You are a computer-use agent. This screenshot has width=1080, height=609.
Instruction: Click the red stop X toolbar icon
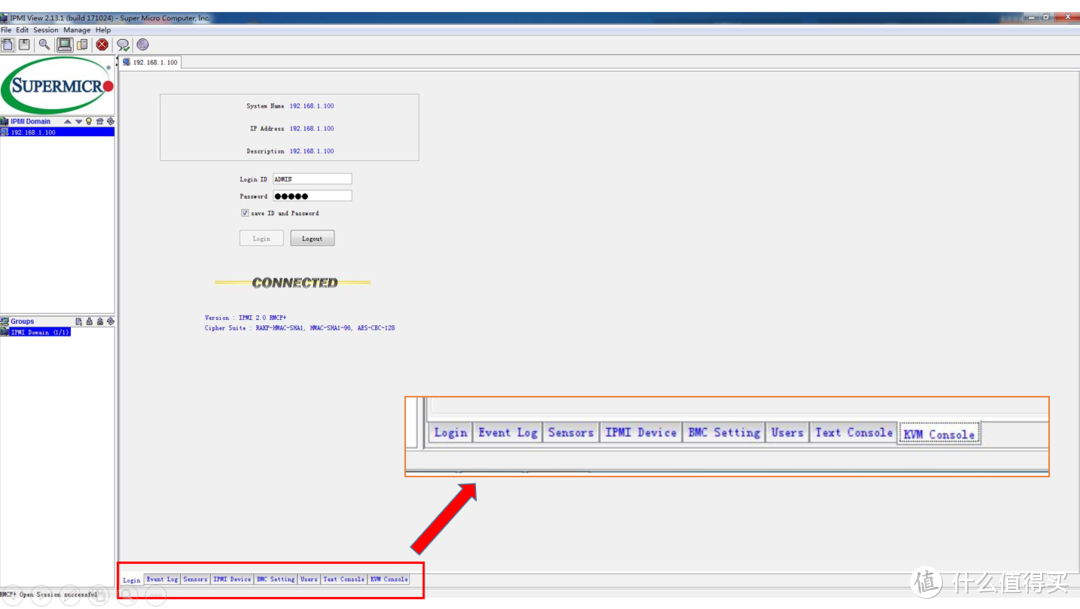tap(102, 45)
